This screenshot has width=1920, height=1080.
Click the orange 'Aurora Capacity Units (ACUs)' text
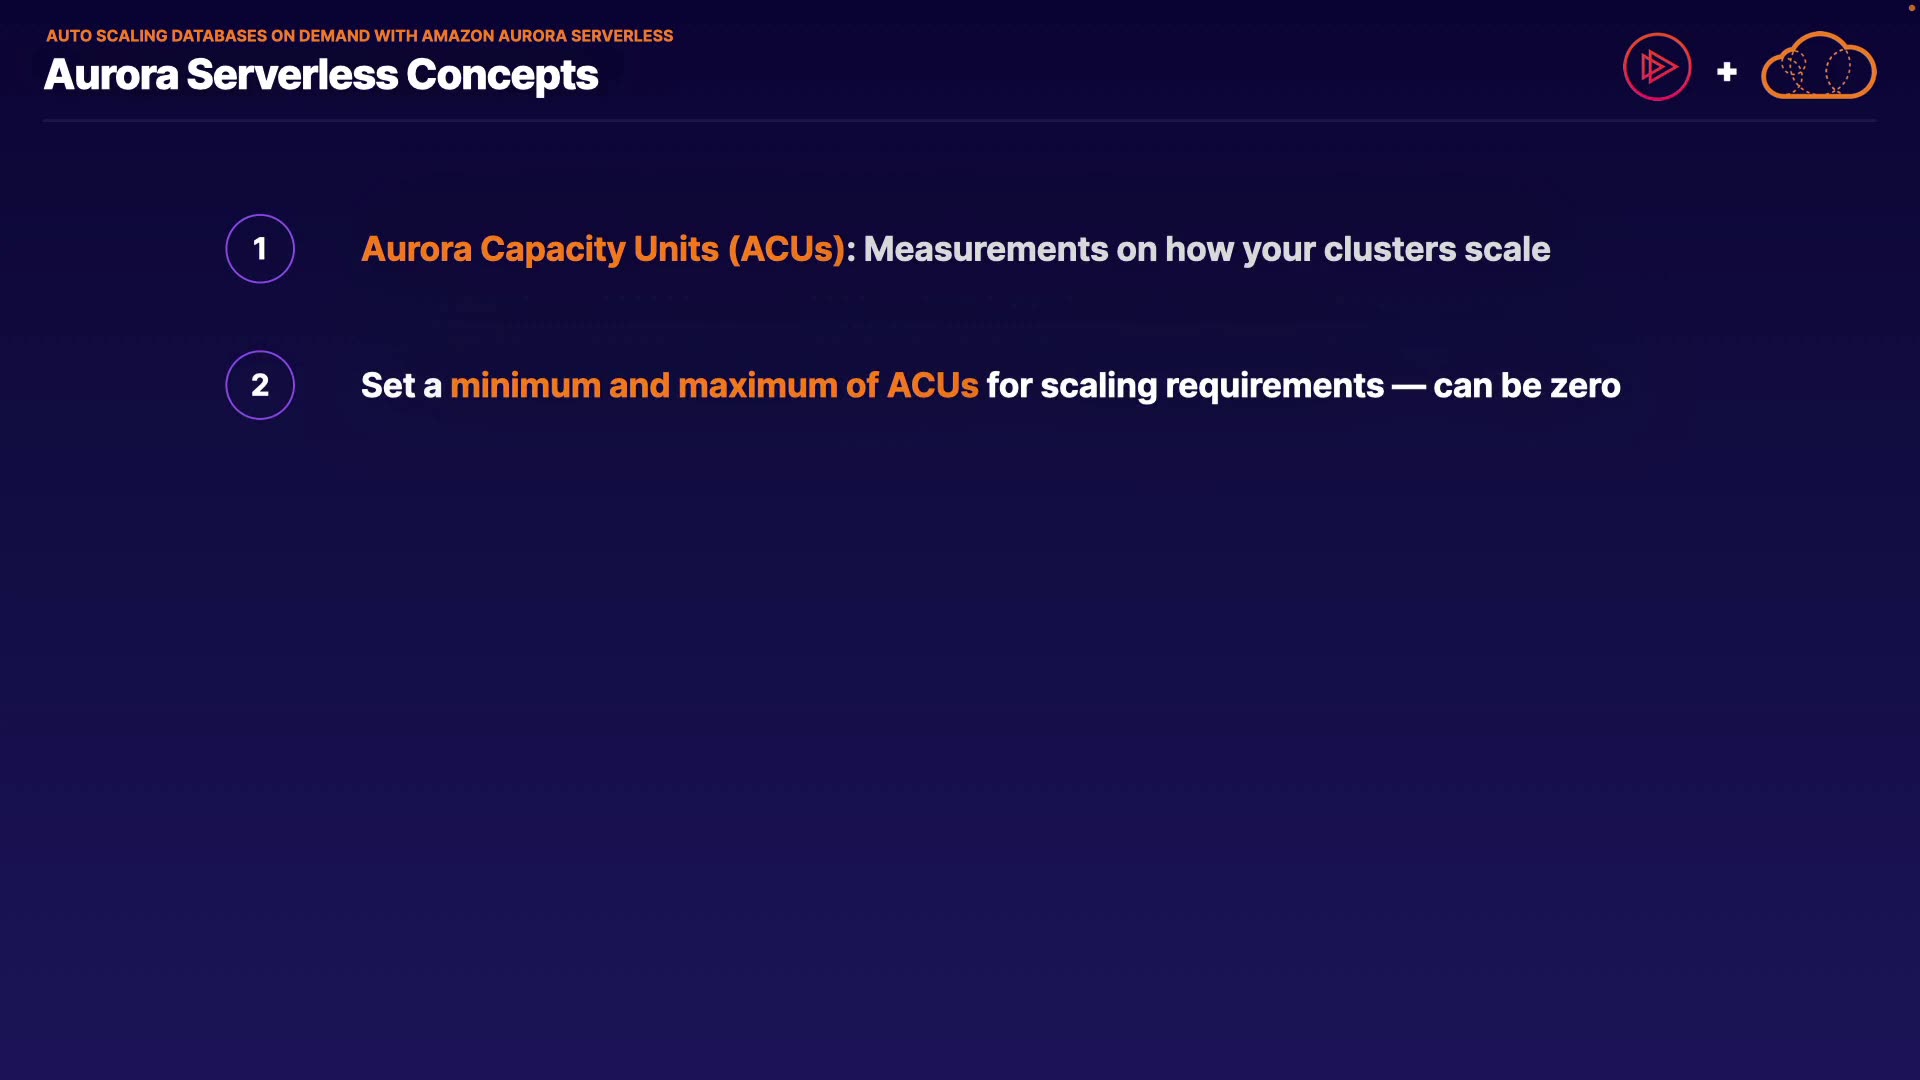[603, 249]
